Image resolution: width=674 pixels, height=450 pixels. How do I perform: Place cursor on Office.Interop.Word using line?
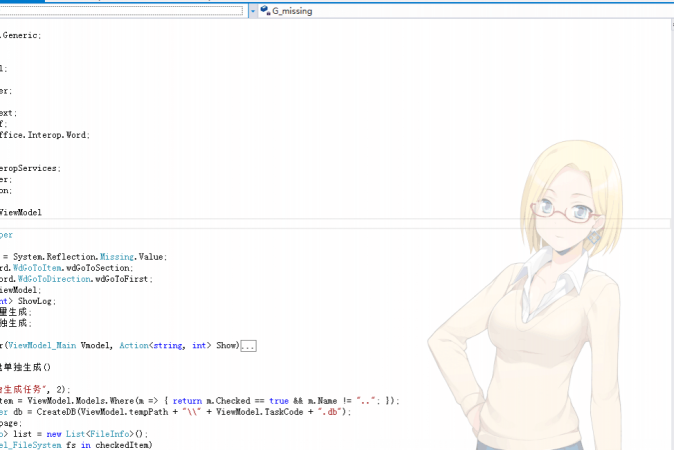tap(45, 135)
